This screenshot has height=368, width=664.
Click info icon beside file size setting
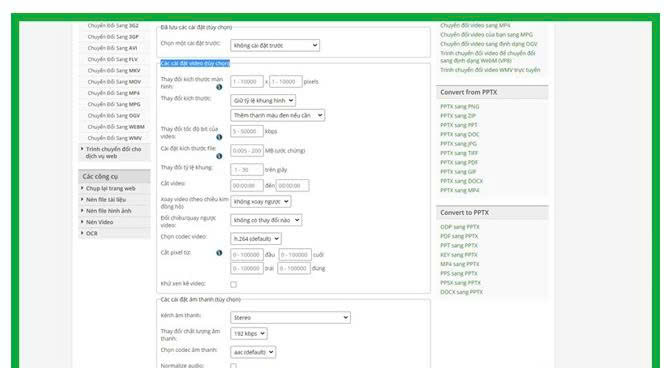(219, 156)
